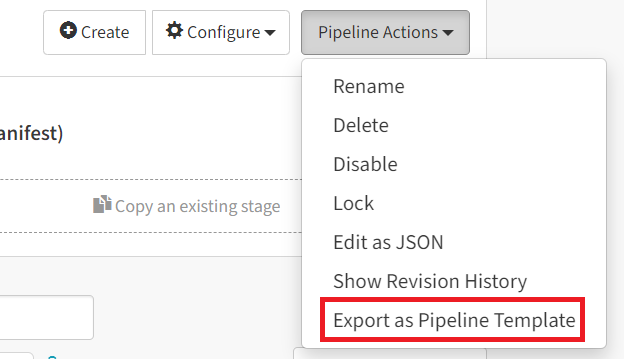Click the input field below the stage area
624x361 pixels.
coord(46,317)
